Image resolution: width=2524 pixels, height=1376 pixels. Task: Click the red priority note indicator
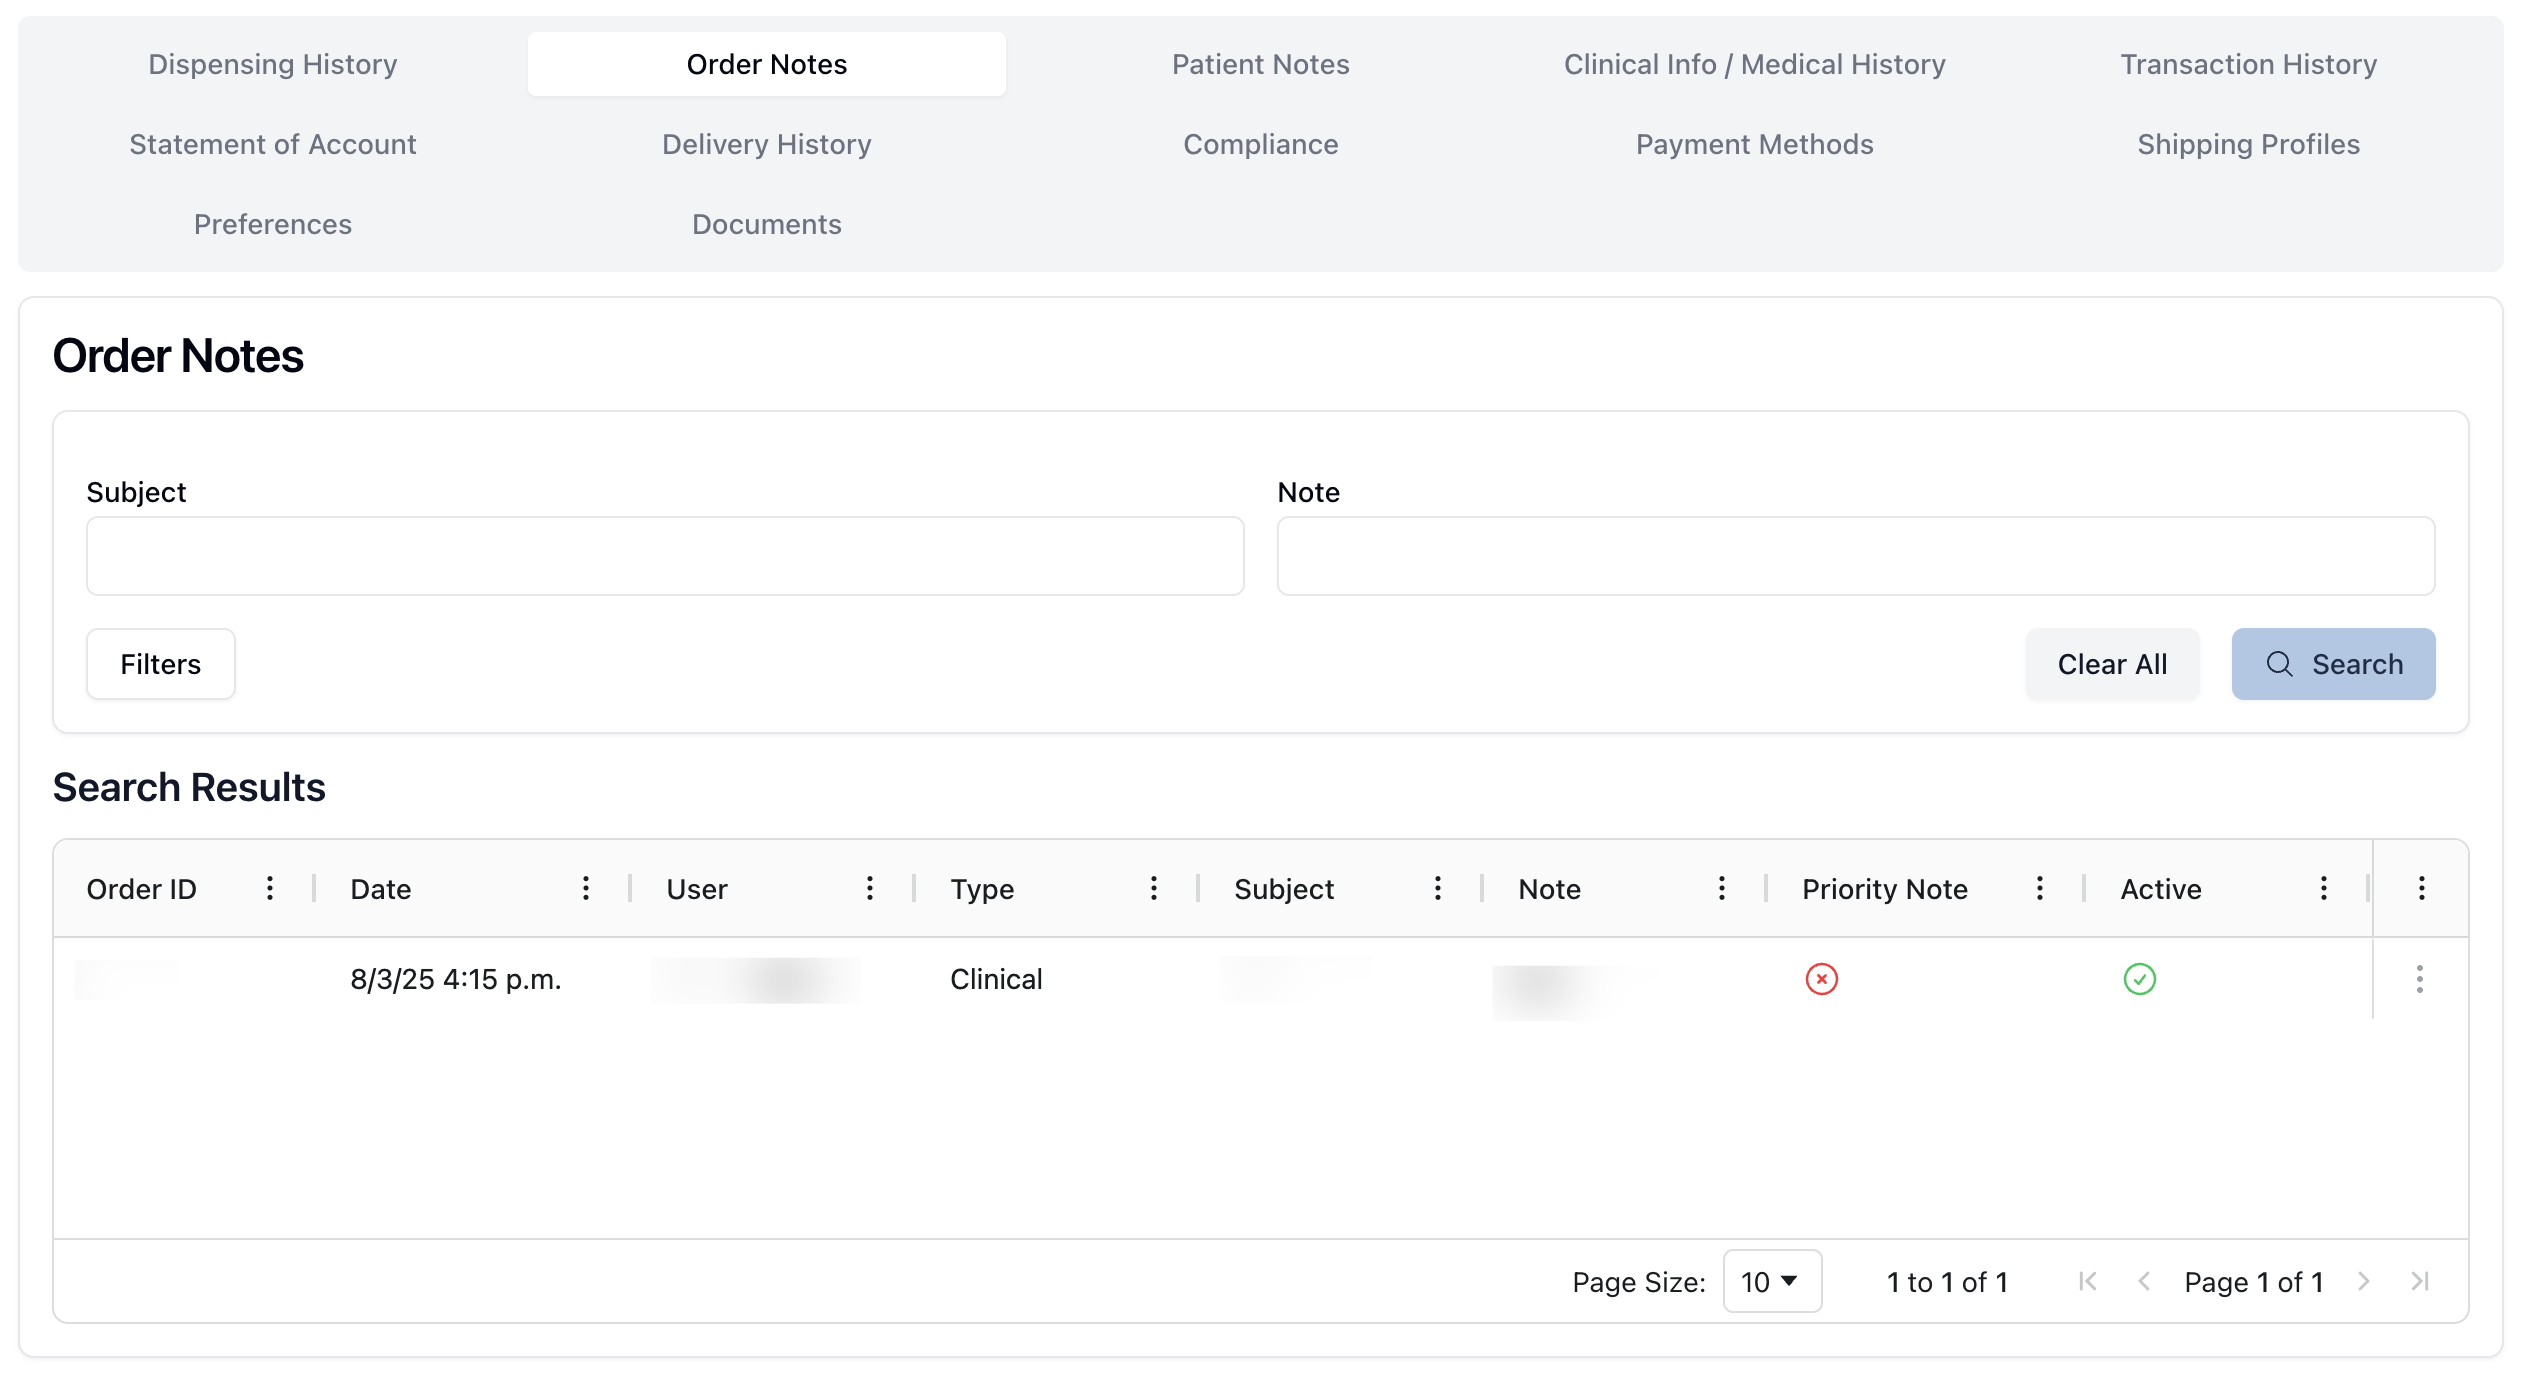[1821, 980]
